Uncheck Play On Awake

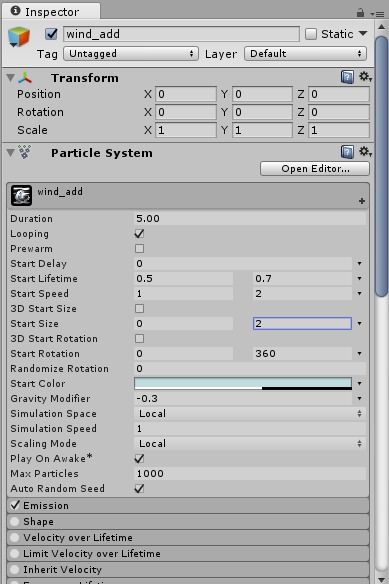(139, 458)
